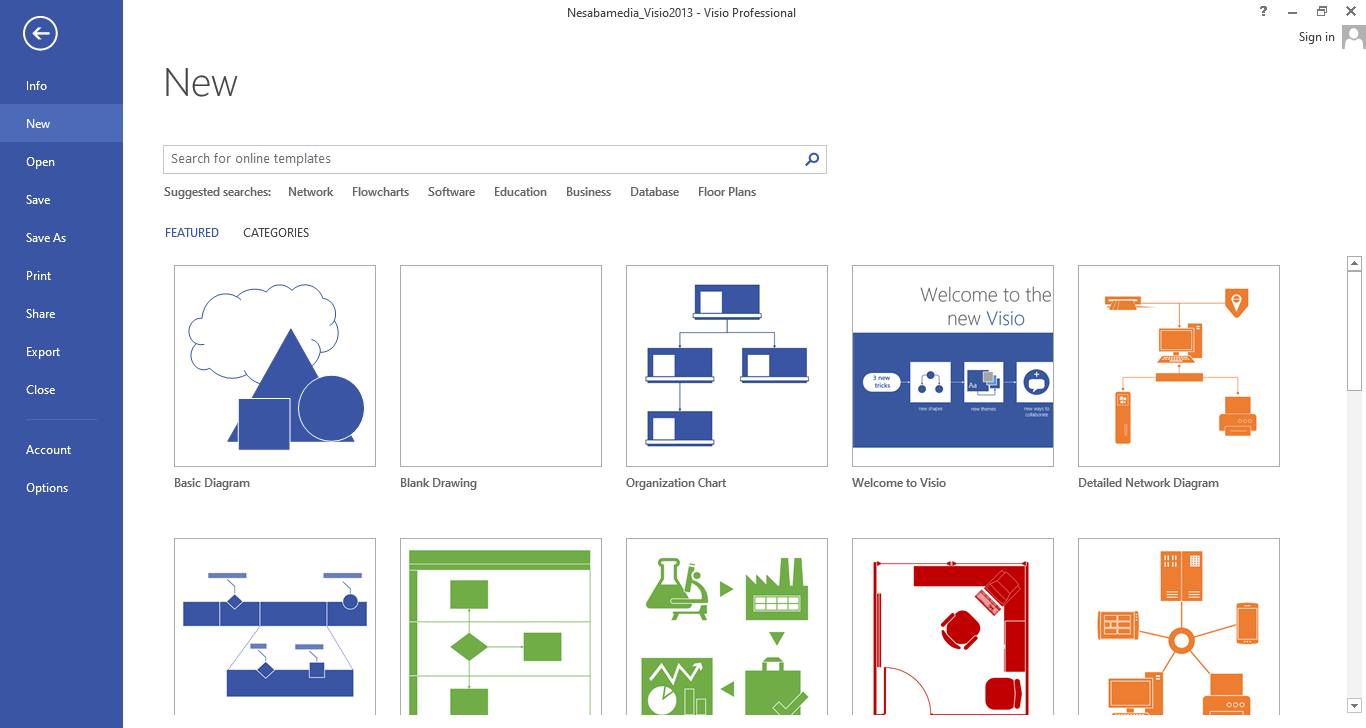Click the Help question mark icon
The image size is (1366, 728).
(x=1264, y=11)
